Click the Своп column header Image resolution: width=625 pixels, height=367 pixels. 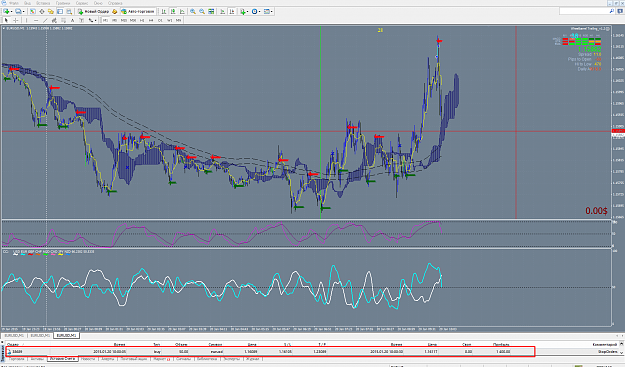pos(466,344)
